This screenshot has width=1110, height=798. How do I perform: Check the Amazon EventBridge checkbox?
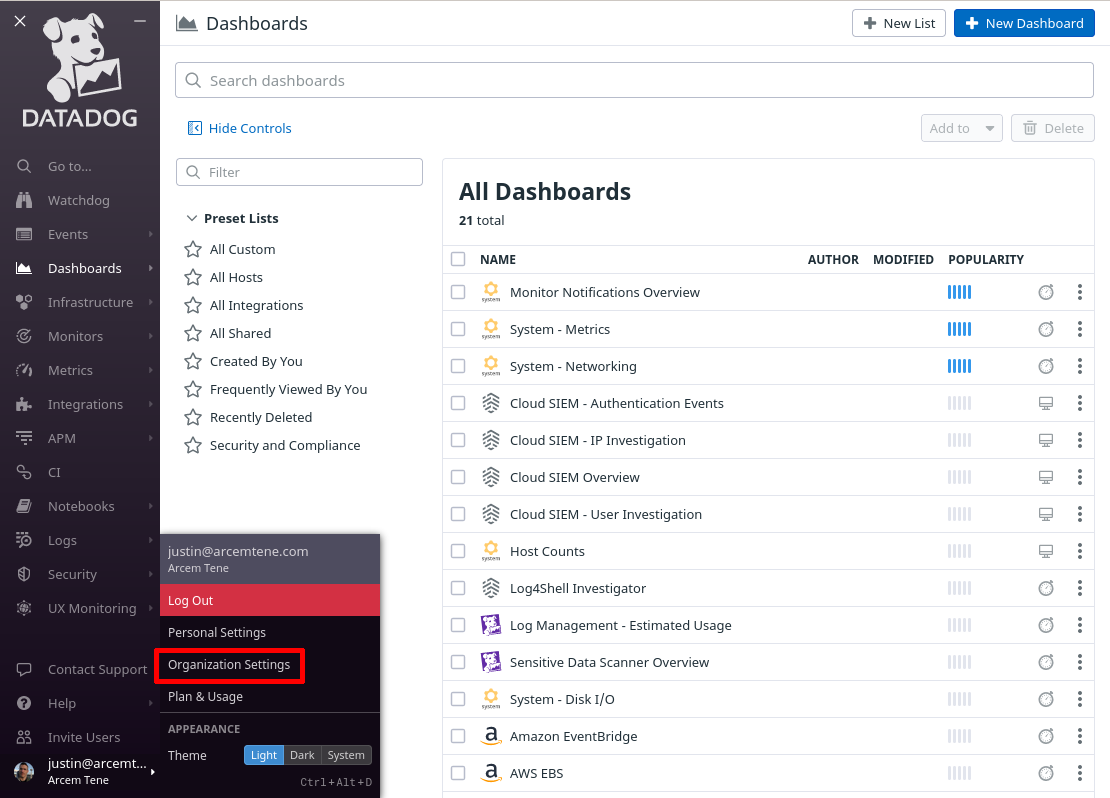point(458,736)
